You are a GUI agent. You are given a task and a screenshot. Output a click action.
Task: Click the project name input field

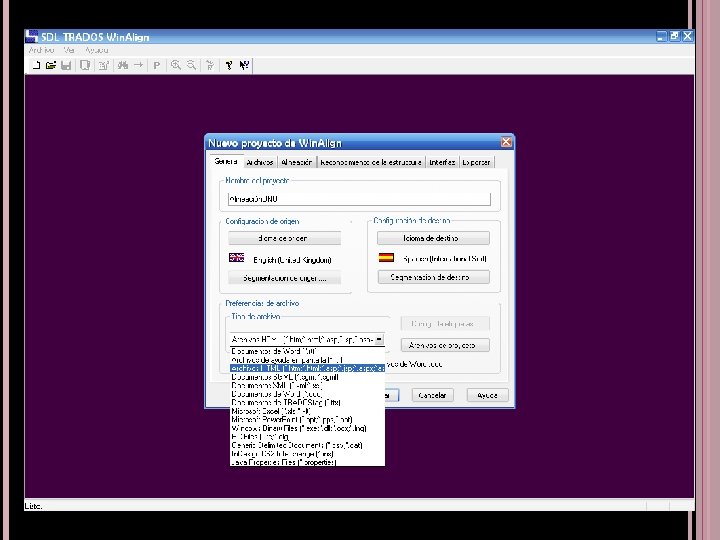click(x=359, y=199)
